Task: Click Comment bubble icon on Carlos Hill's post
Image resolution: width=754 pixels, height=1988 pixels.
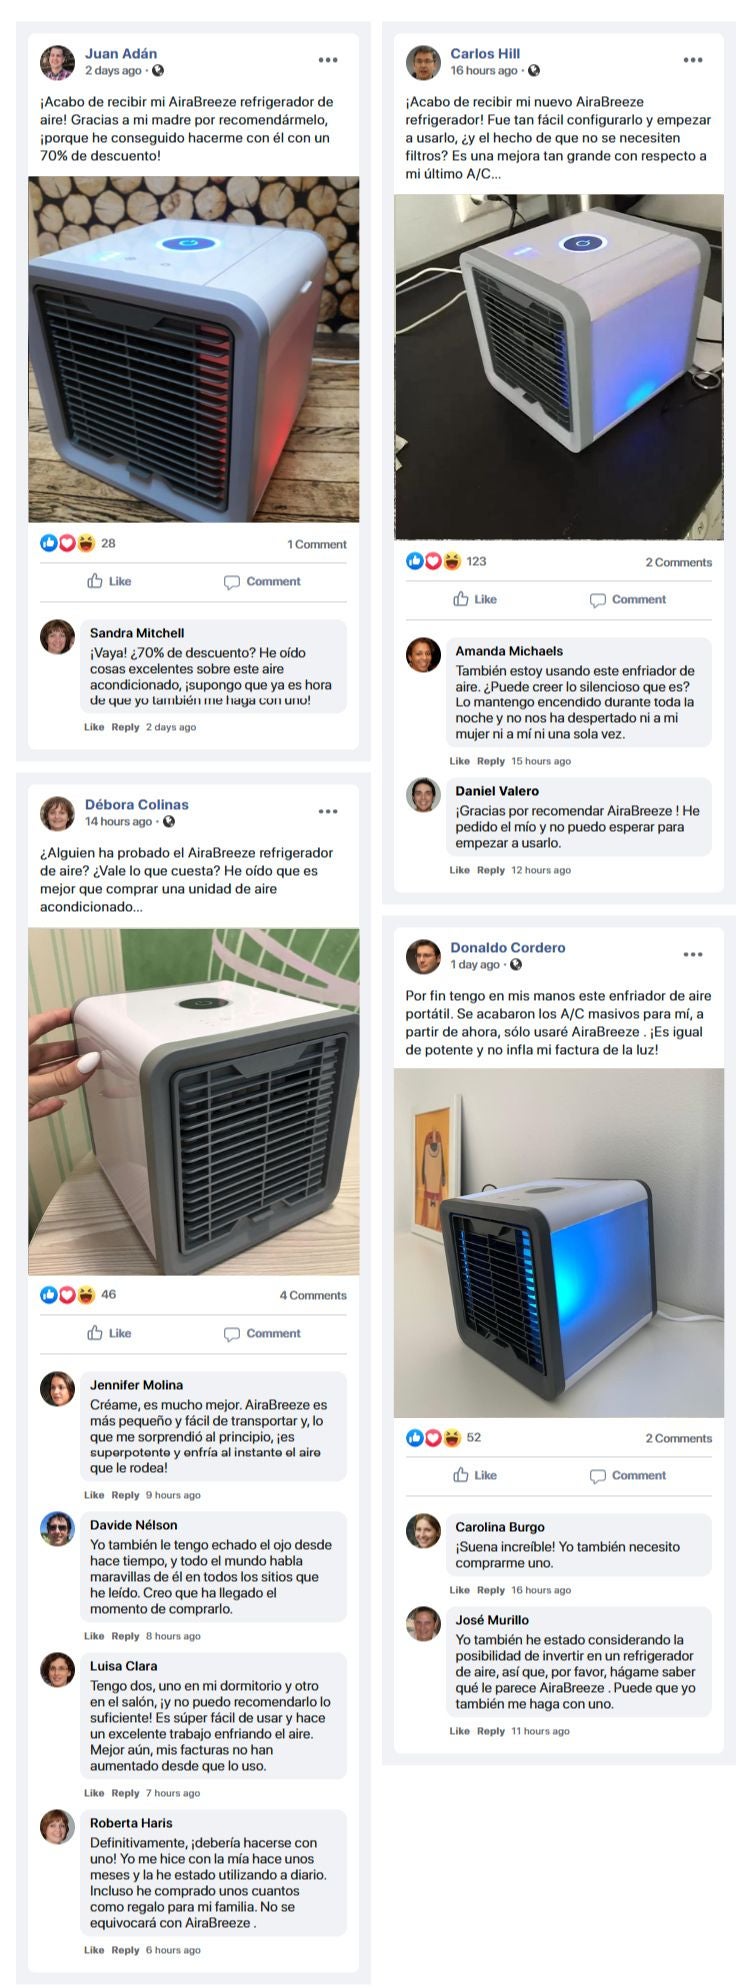Action: click(597, 600)
